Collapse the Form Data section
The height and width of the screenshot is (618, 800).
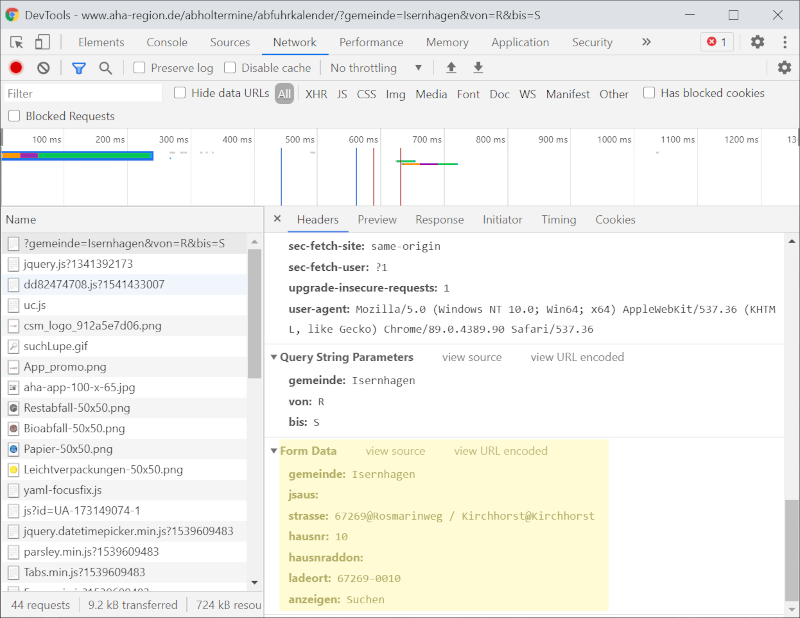(274, 451)
